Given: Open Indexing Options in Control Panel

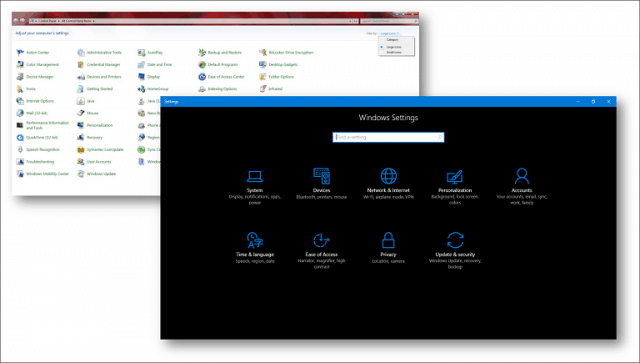Looking at the screenshot, I should [218, 89].
